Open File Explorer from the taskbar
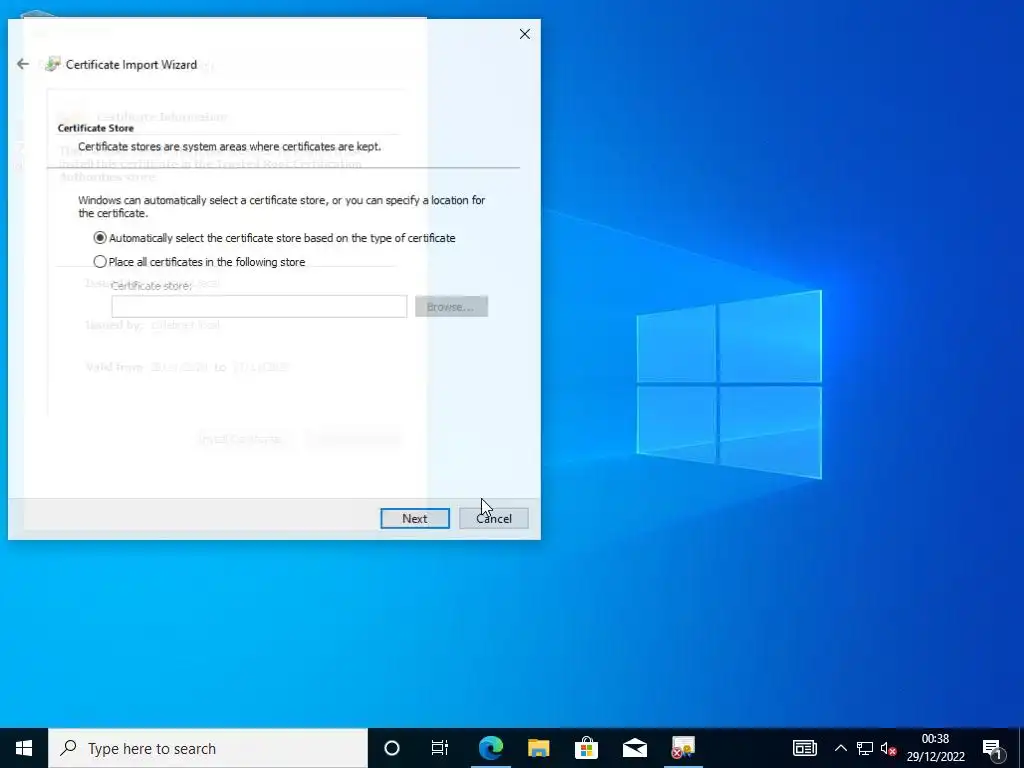Image resolution: width=1024 pixels, height=768 pixels. click(x=539, y=748)
